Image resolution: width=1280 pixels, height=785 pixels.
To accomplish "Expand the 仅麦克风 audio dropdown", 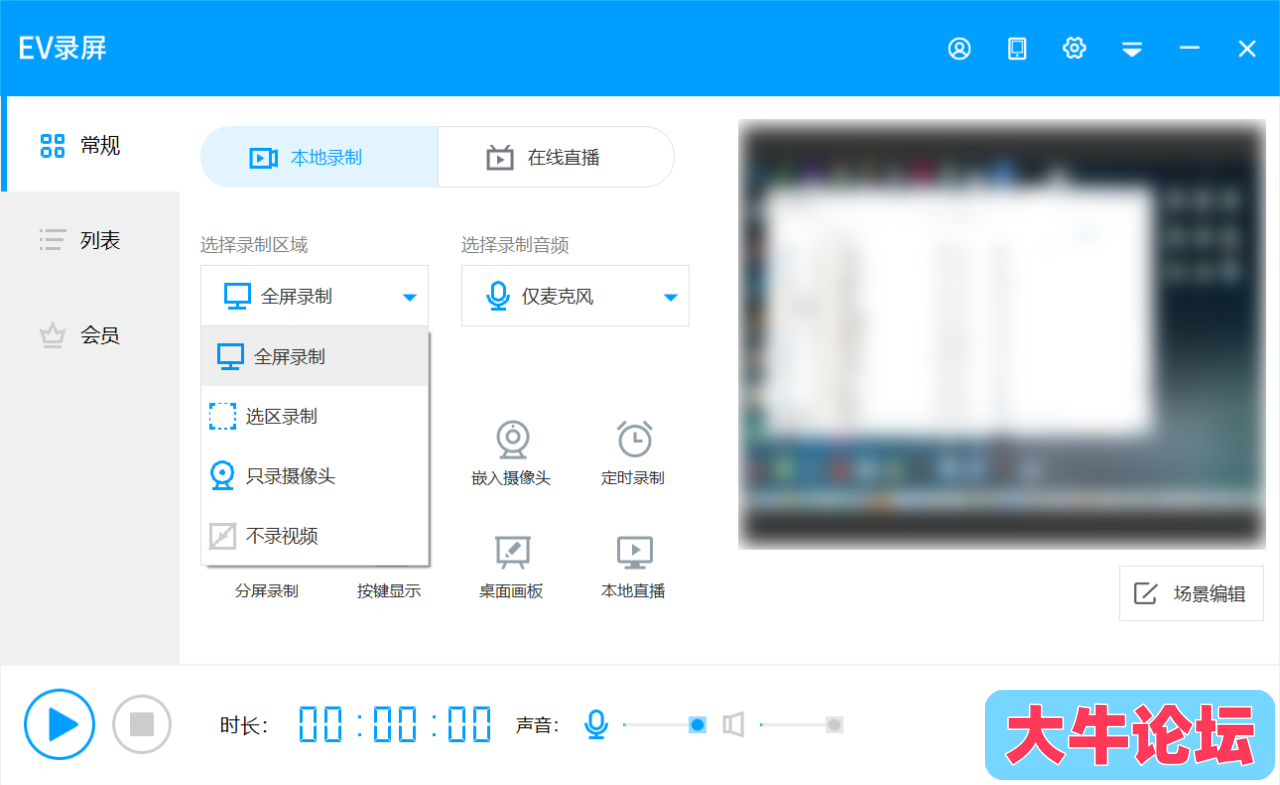I will [x=575, y=296].
